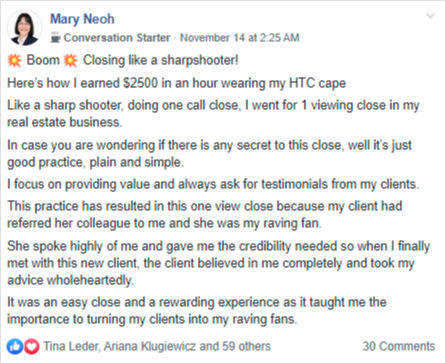
Task: Click the closing paragraph It was an easy close
Action: [197, 311]
